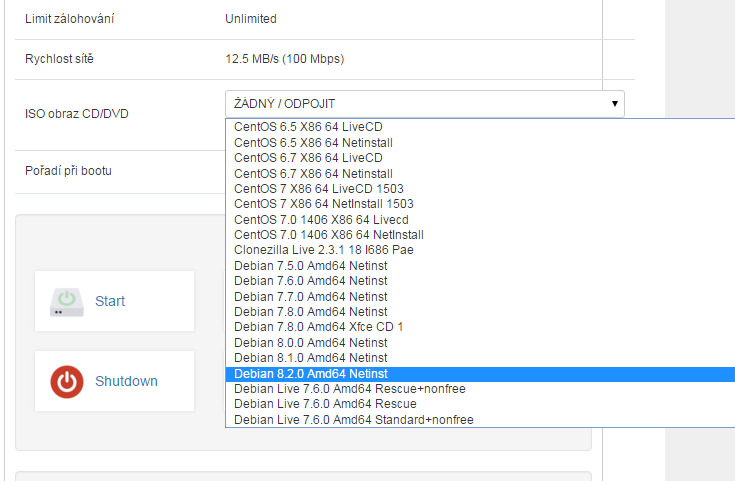
Task: Choose Debian 7.5.0 Amd64 Netinst
Action: pyautogui.click(x=310, y=266)
